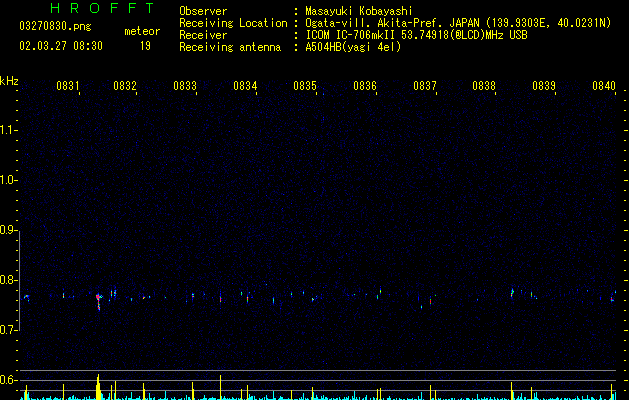Click the 0.8 frequency axis label
Screen dimensions: 629x400
click(x=8, y=280)
